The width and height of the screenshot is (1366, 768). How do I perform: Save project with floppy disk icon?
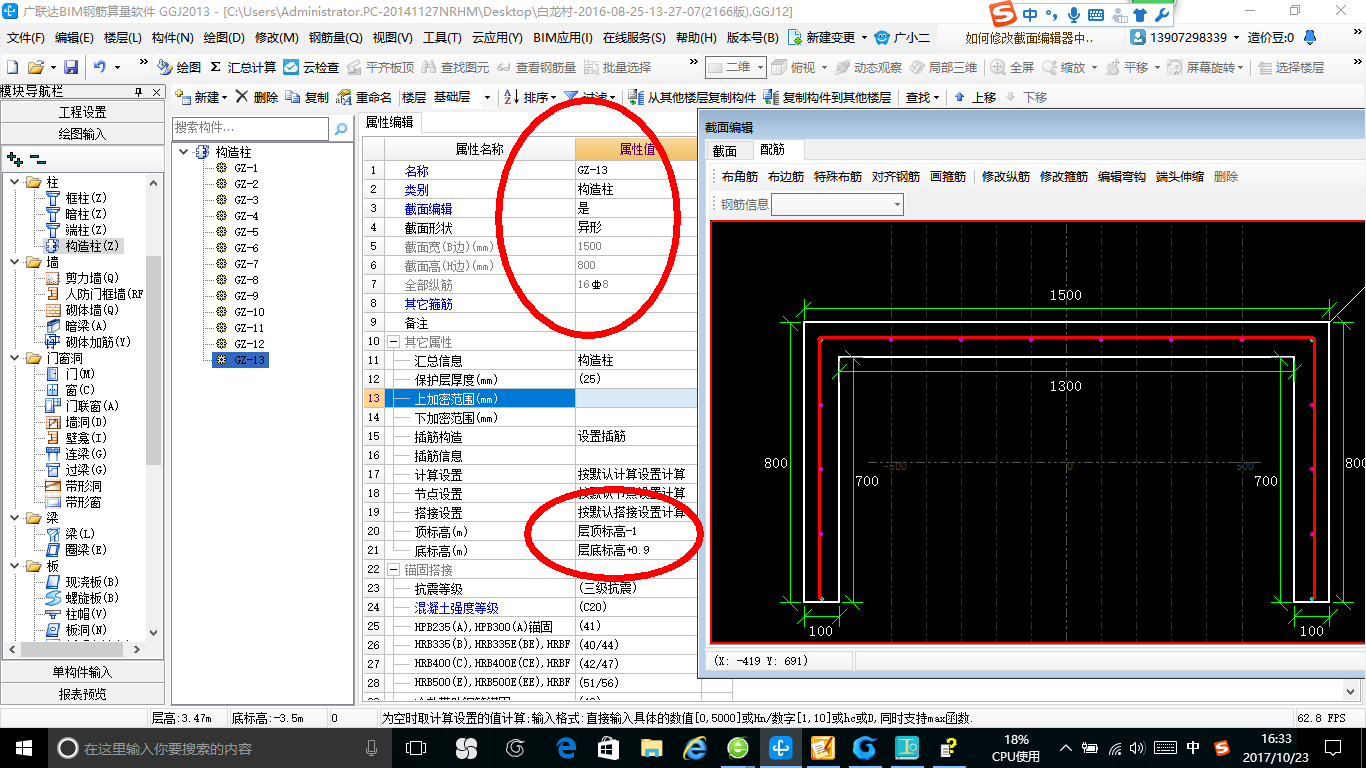coord(71,67)
